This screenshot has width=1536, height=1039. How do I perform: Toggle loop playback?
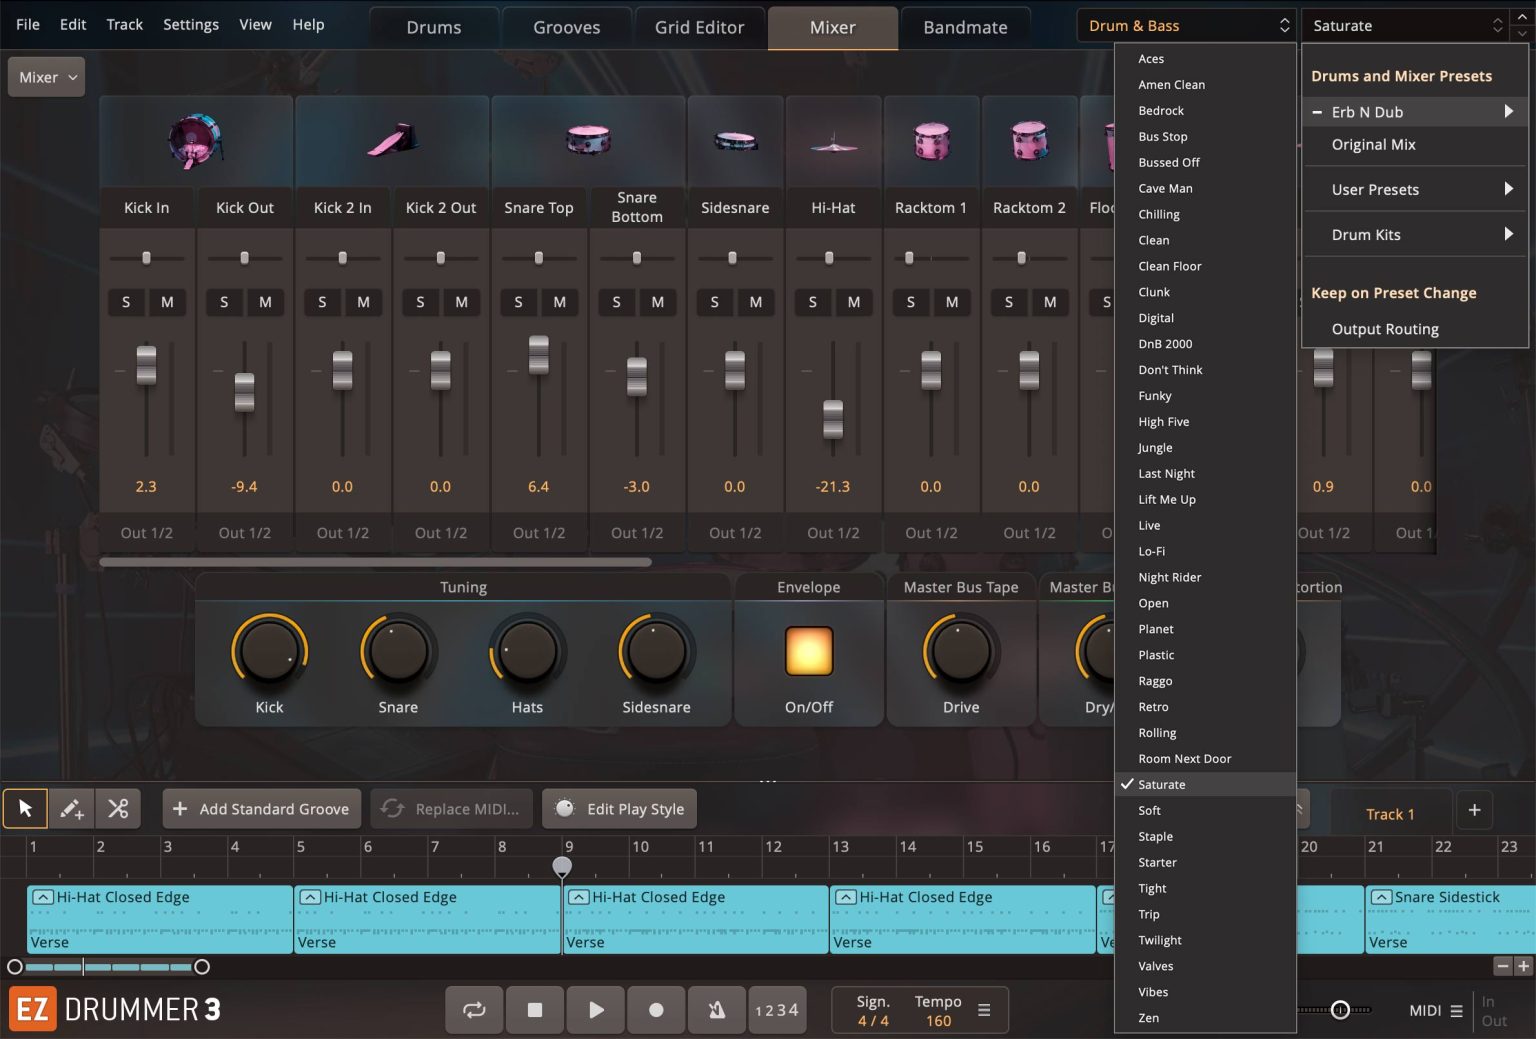click(474, 1010)
